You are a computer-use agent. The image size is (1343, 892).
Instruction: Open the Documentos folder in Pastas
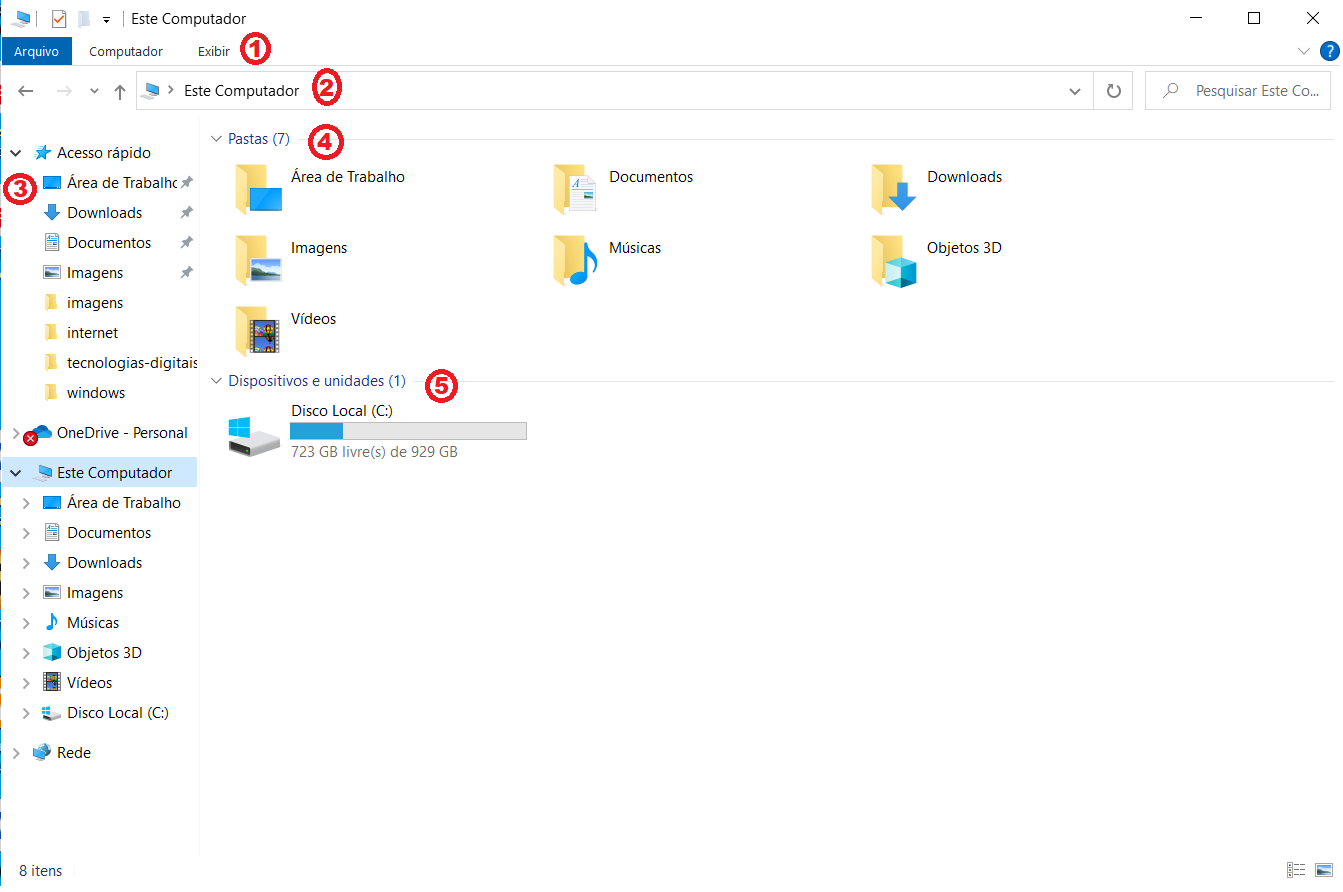pyautogui.click(x=576, y=189)
